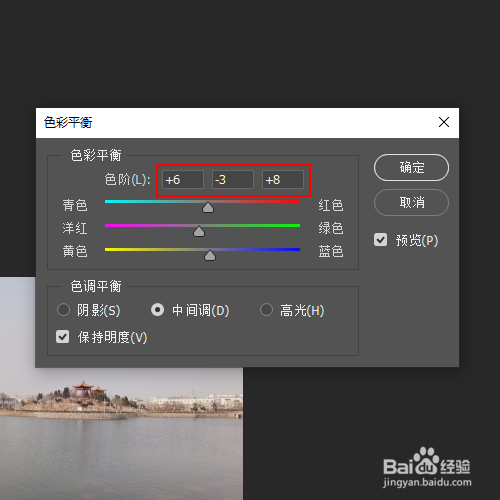
Task: Click the third 色阶 field showing +8
Action: (x=283, y=180)
